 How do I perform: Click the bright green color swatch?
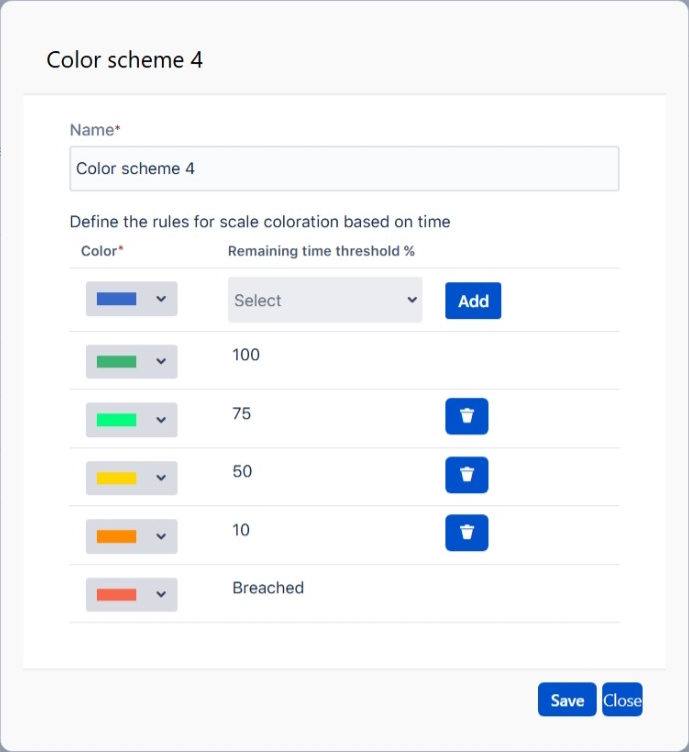coord(116,420)
